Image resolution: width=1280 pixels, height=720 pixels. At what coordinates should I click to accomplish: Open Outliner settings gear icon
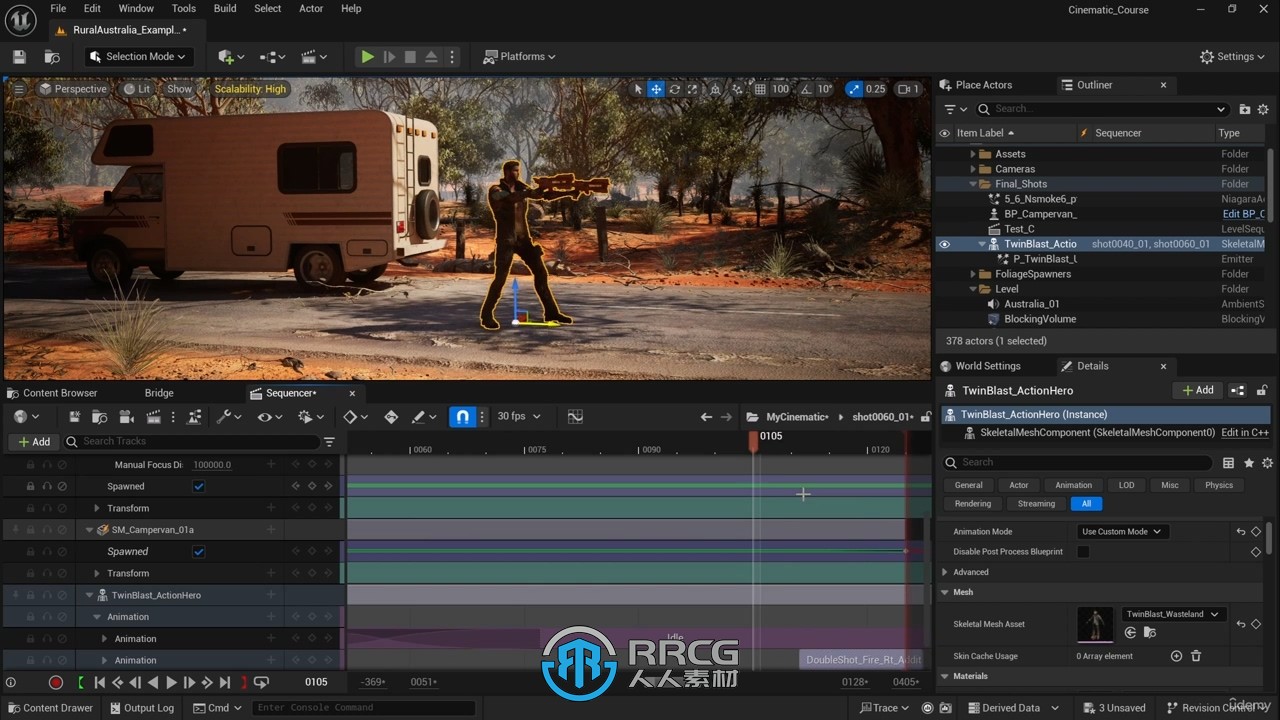pos(1264,109)
